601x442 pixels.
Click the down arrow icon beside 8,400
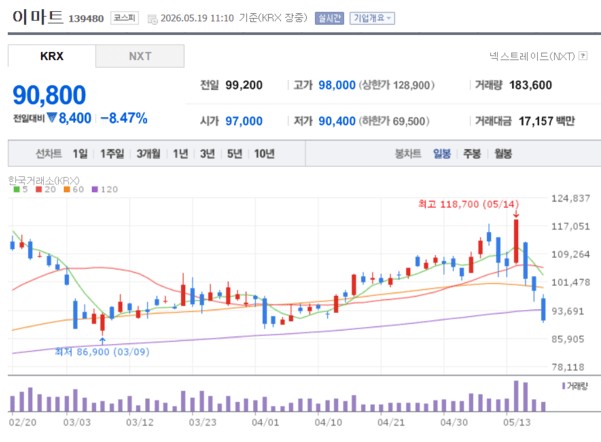[51, 118]
